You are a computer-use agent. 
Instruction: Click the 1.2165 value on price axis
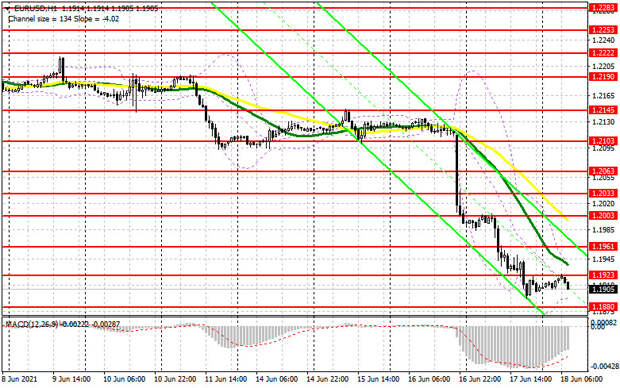[604, 96]
